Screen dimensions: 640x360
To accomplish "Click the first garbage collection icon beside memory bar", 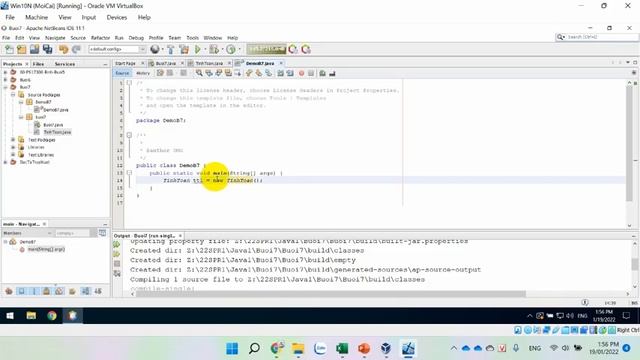I will click(x=293, y=49).
